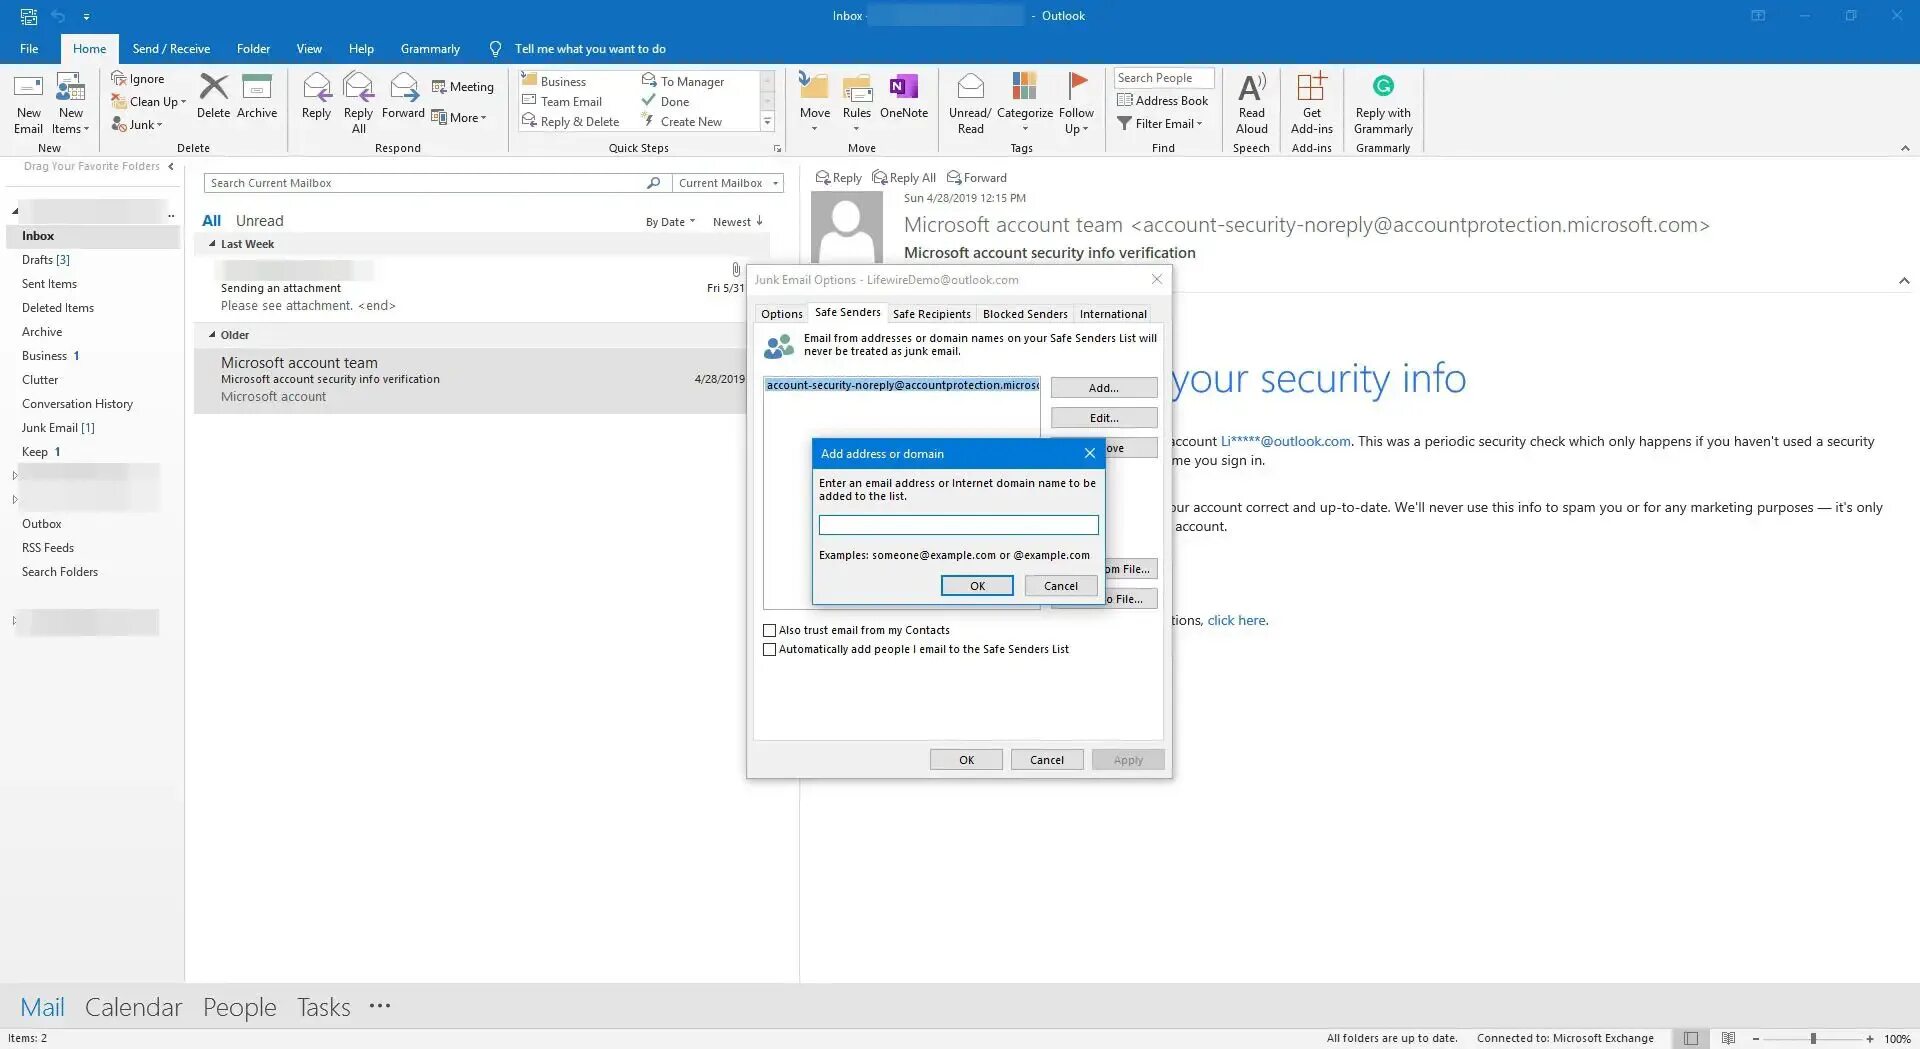This screenshot has width=1920, height=1049.
Task: Click the address or domain input field
Action: (958, 525)
